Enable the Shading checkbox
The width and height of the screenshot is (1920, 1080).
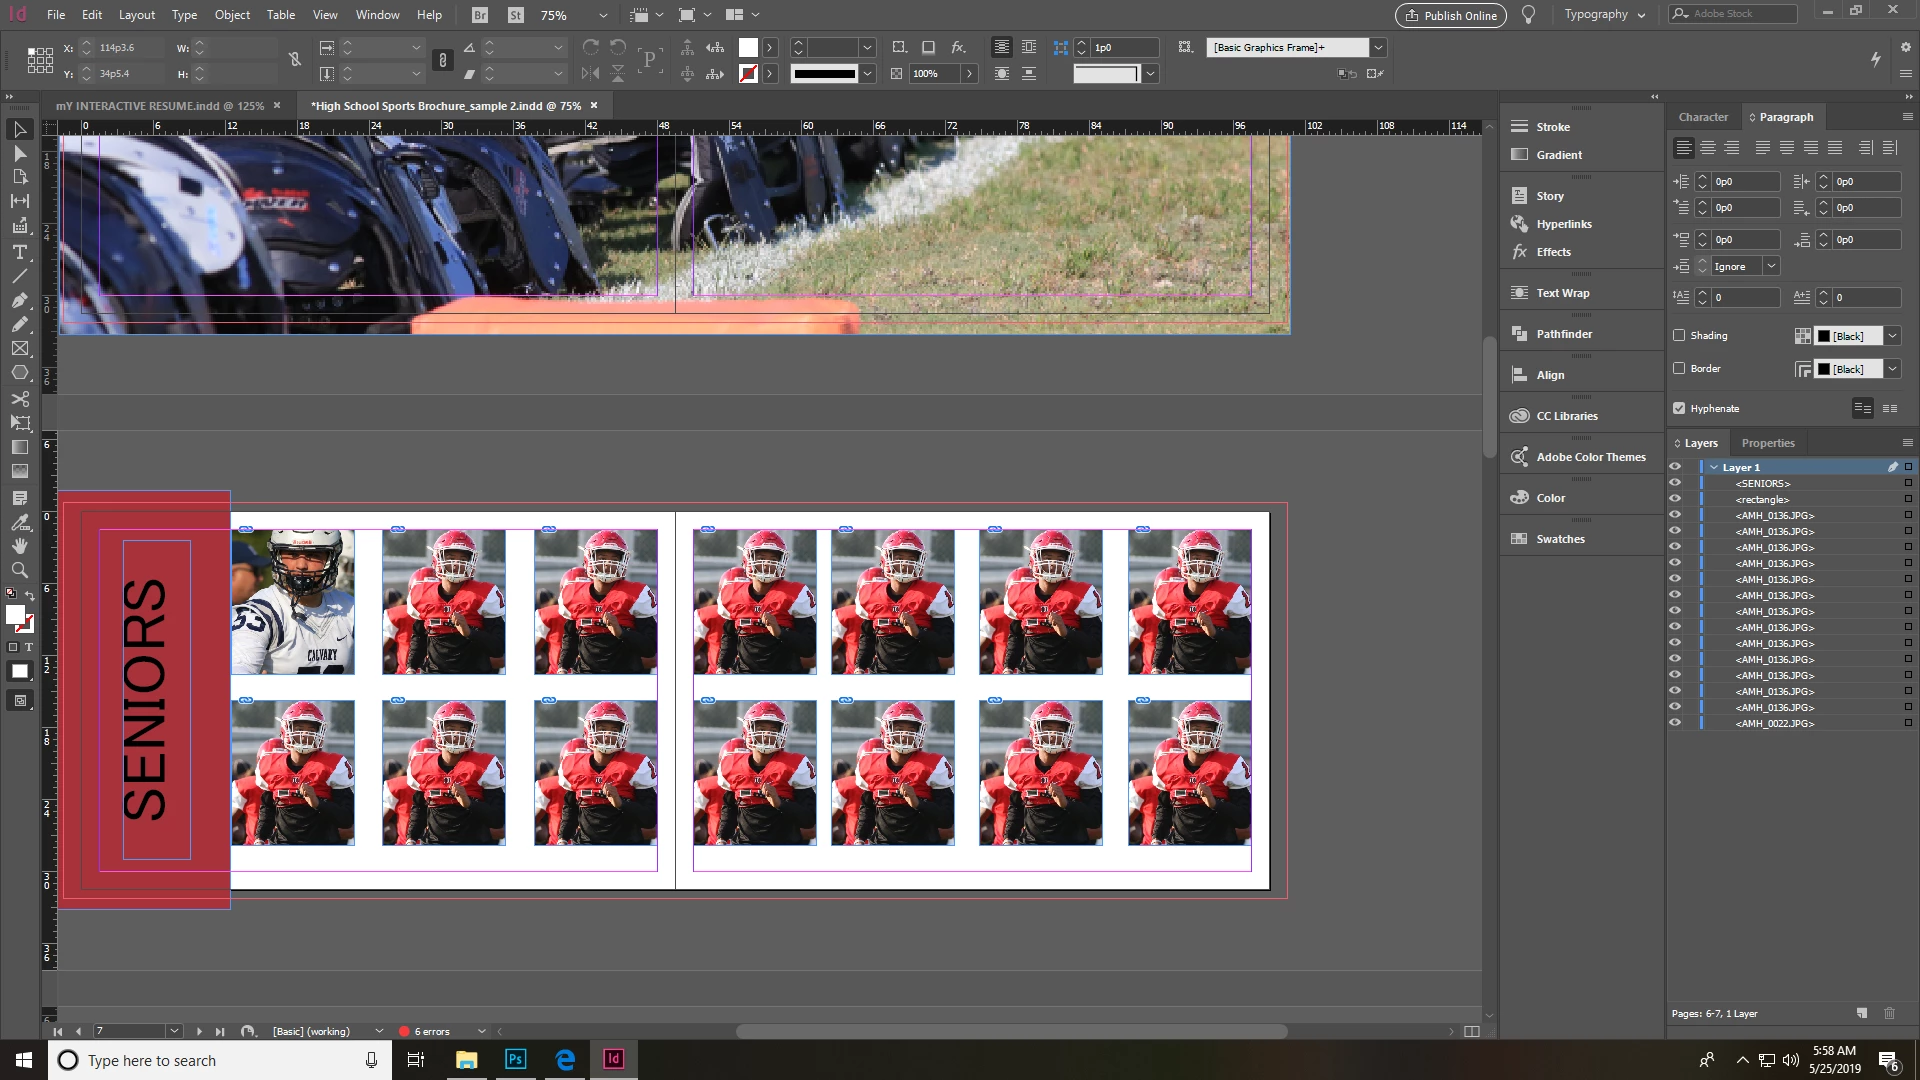1679,336
